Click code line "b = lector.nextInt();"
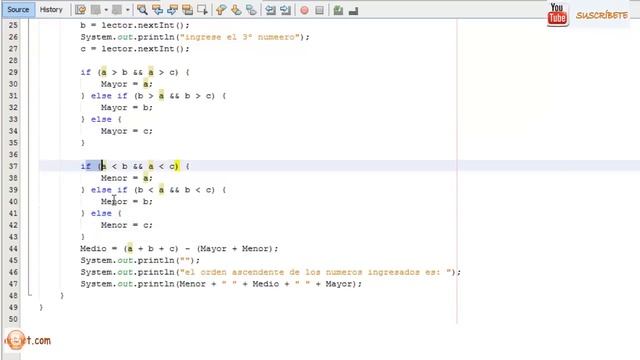Image resolution: width=640 pixels, height=360 pixels. 135,25
